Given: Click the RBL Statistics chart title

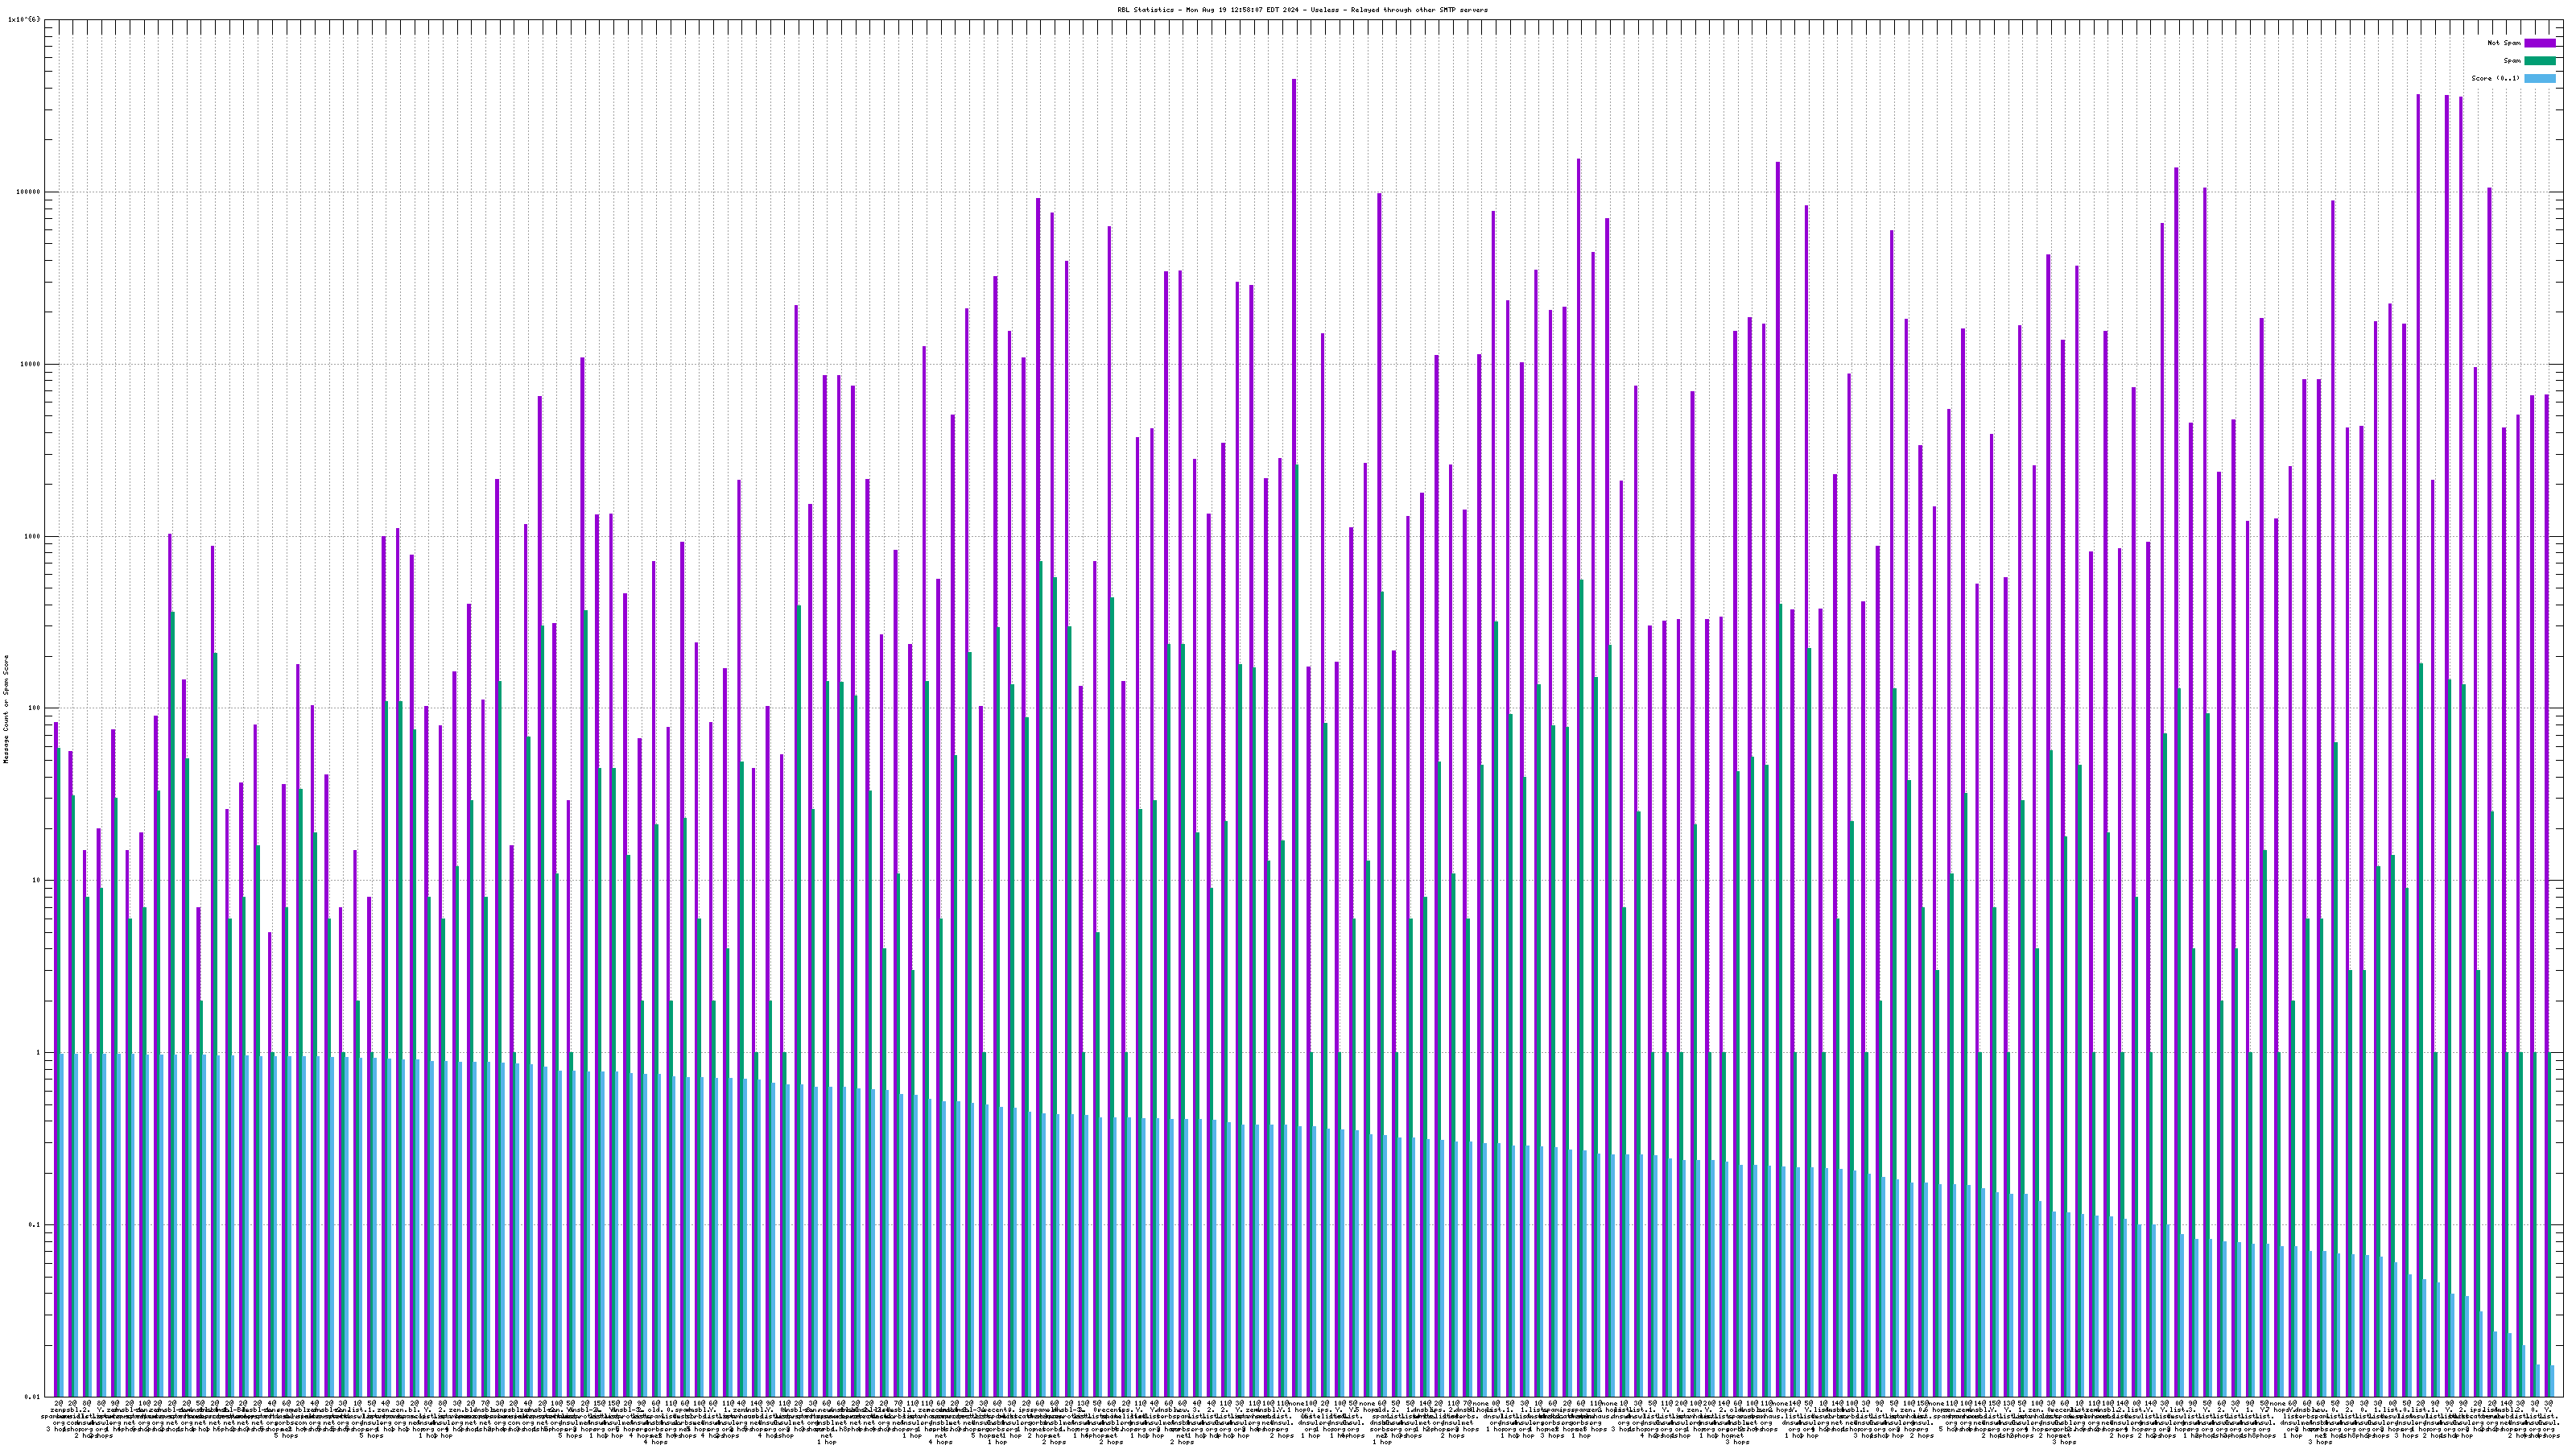Looking at the screenshot, I should click(x=1302, y=10).
